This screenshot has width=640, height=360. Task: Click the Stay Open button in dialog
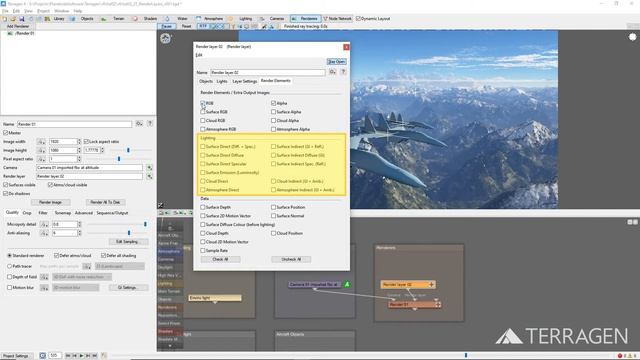[x=336, y=62]
